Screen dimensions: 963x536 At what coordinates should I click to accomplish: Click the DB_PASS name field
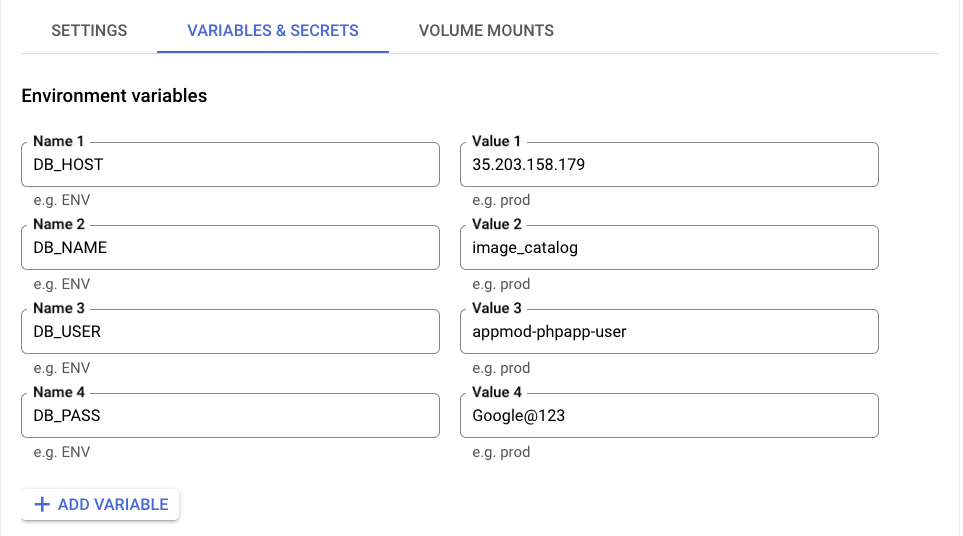(230, 416)
